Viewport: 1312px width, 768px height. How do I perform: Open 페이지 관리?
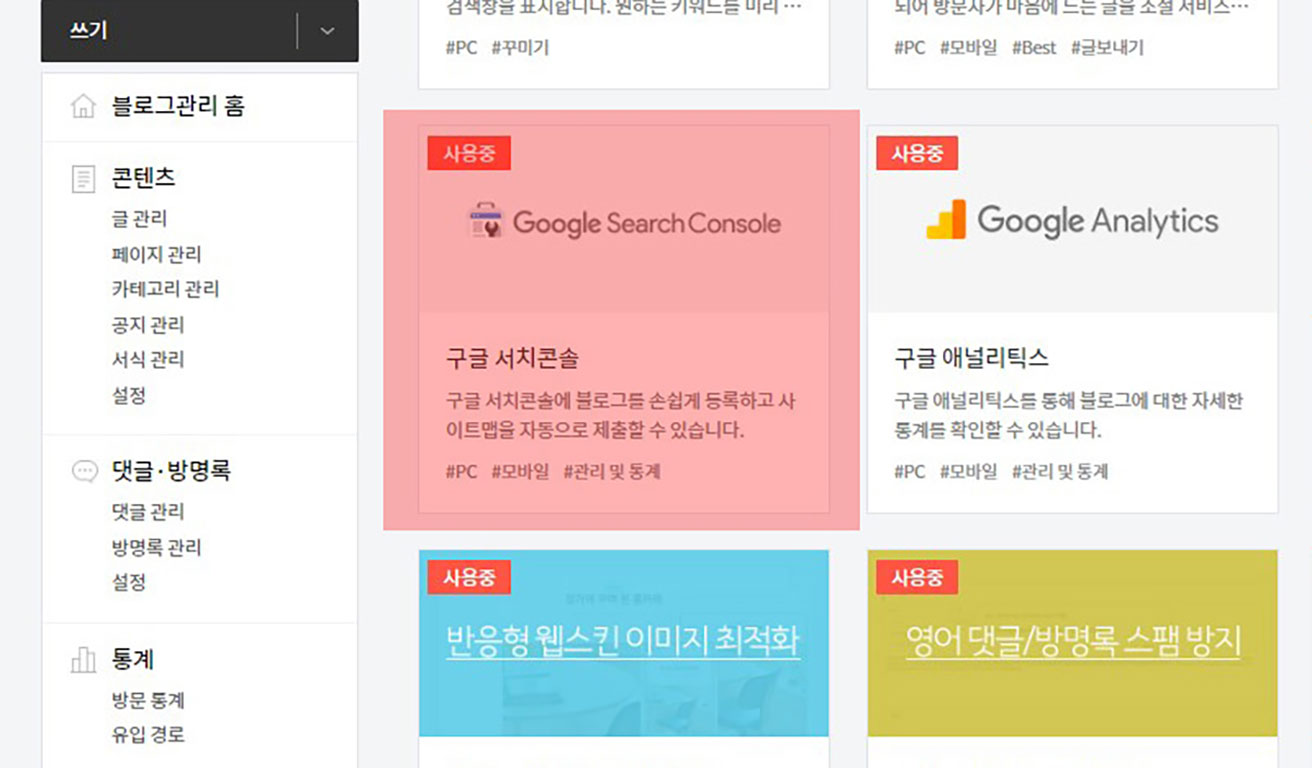click(x=156, y=254)
